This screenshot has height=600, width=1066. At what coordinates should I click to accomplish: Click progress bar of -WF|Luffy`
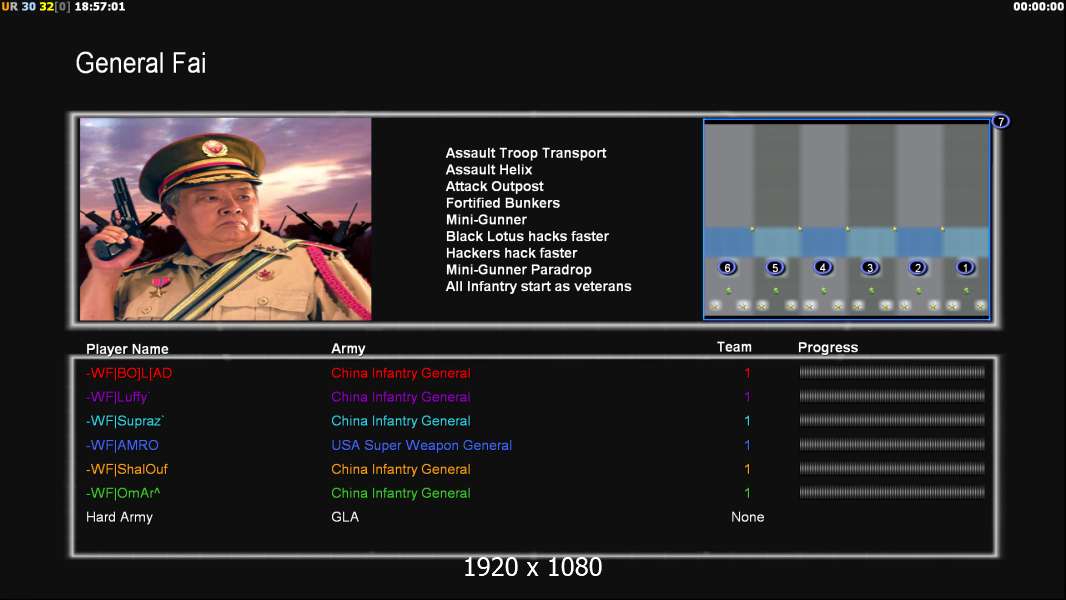pyautogui.click(x=892, y=396)
